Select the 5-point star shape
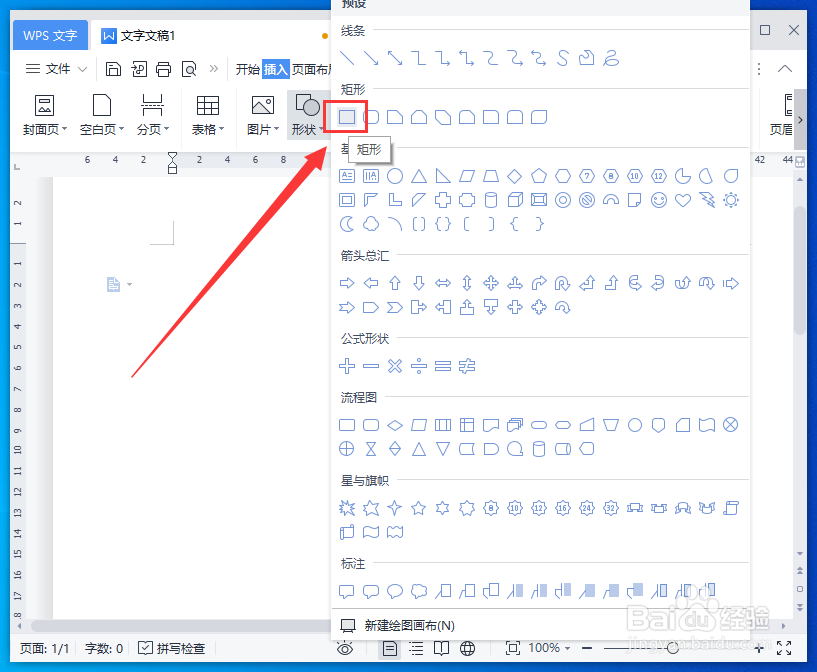817x672 pixels. pos(419,508)
